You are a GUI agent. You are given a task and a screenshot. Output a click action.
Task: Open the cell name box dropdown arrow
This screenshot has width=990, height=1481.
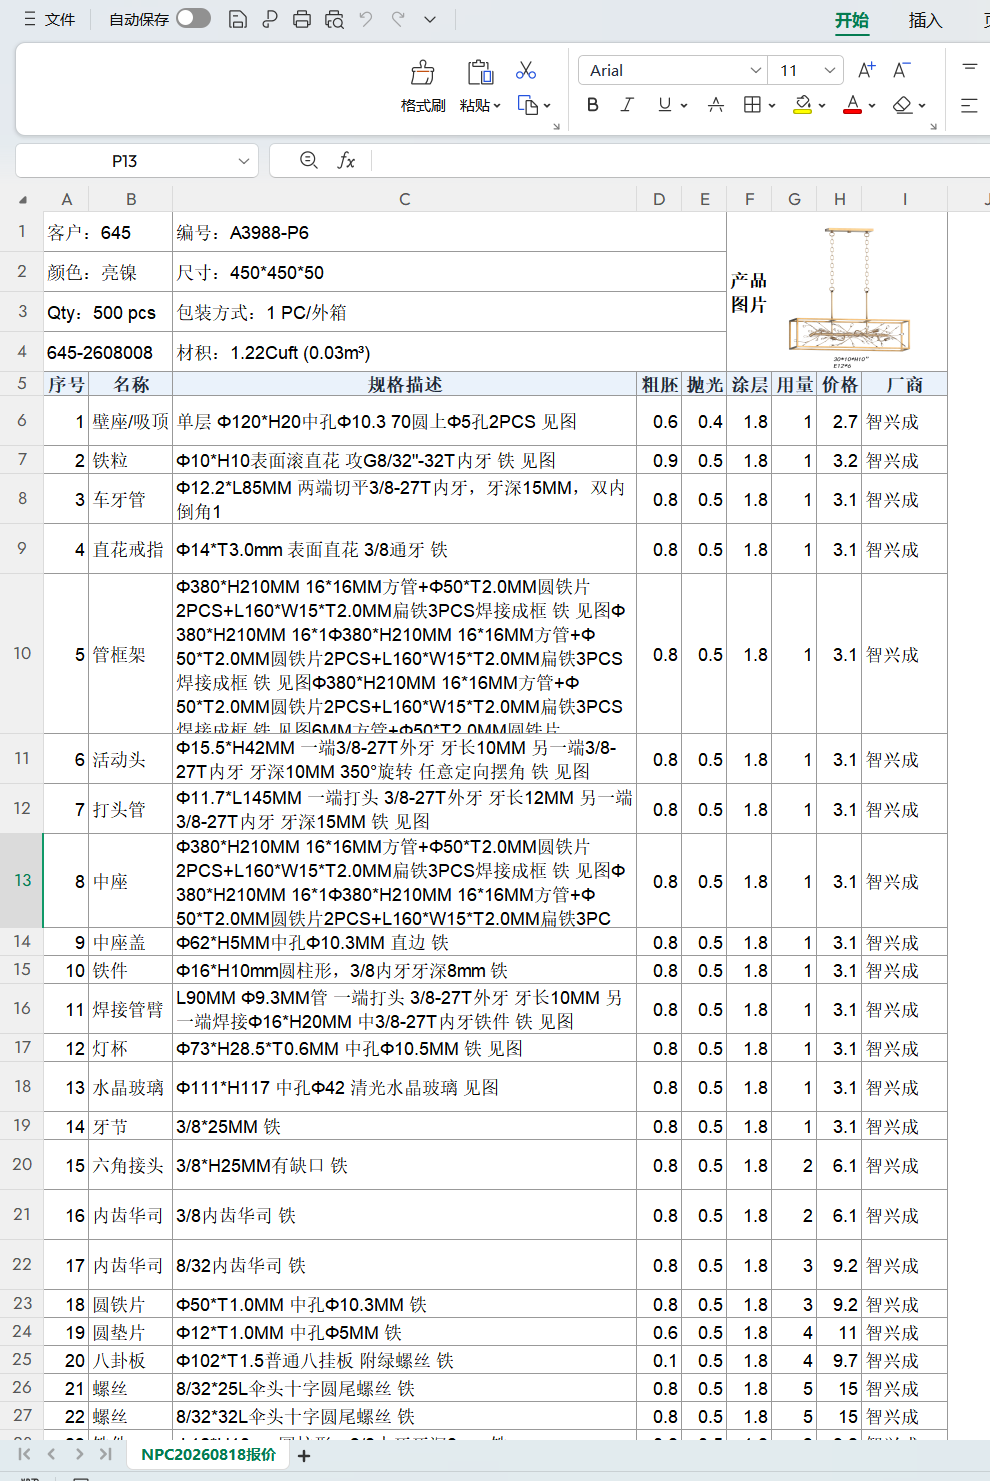pos(243,161)
